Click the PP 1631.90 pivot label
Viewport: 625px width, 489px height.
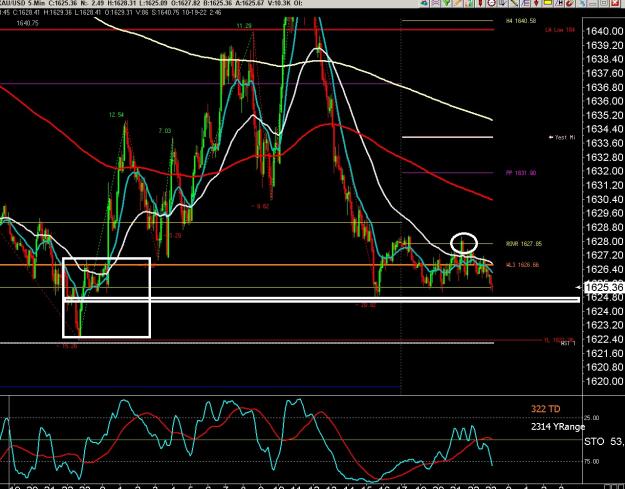521,173
